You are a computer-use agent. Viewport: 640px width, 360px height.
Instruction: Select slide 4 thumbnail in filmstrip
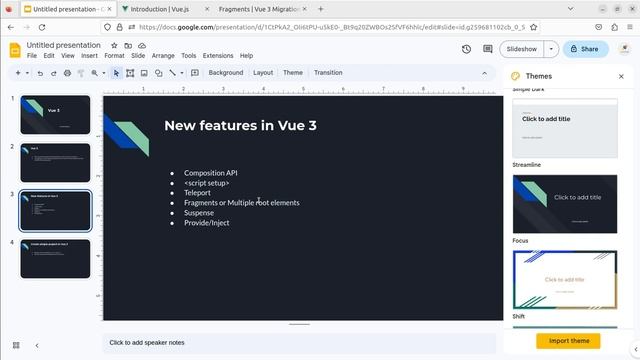click(55, 259)
